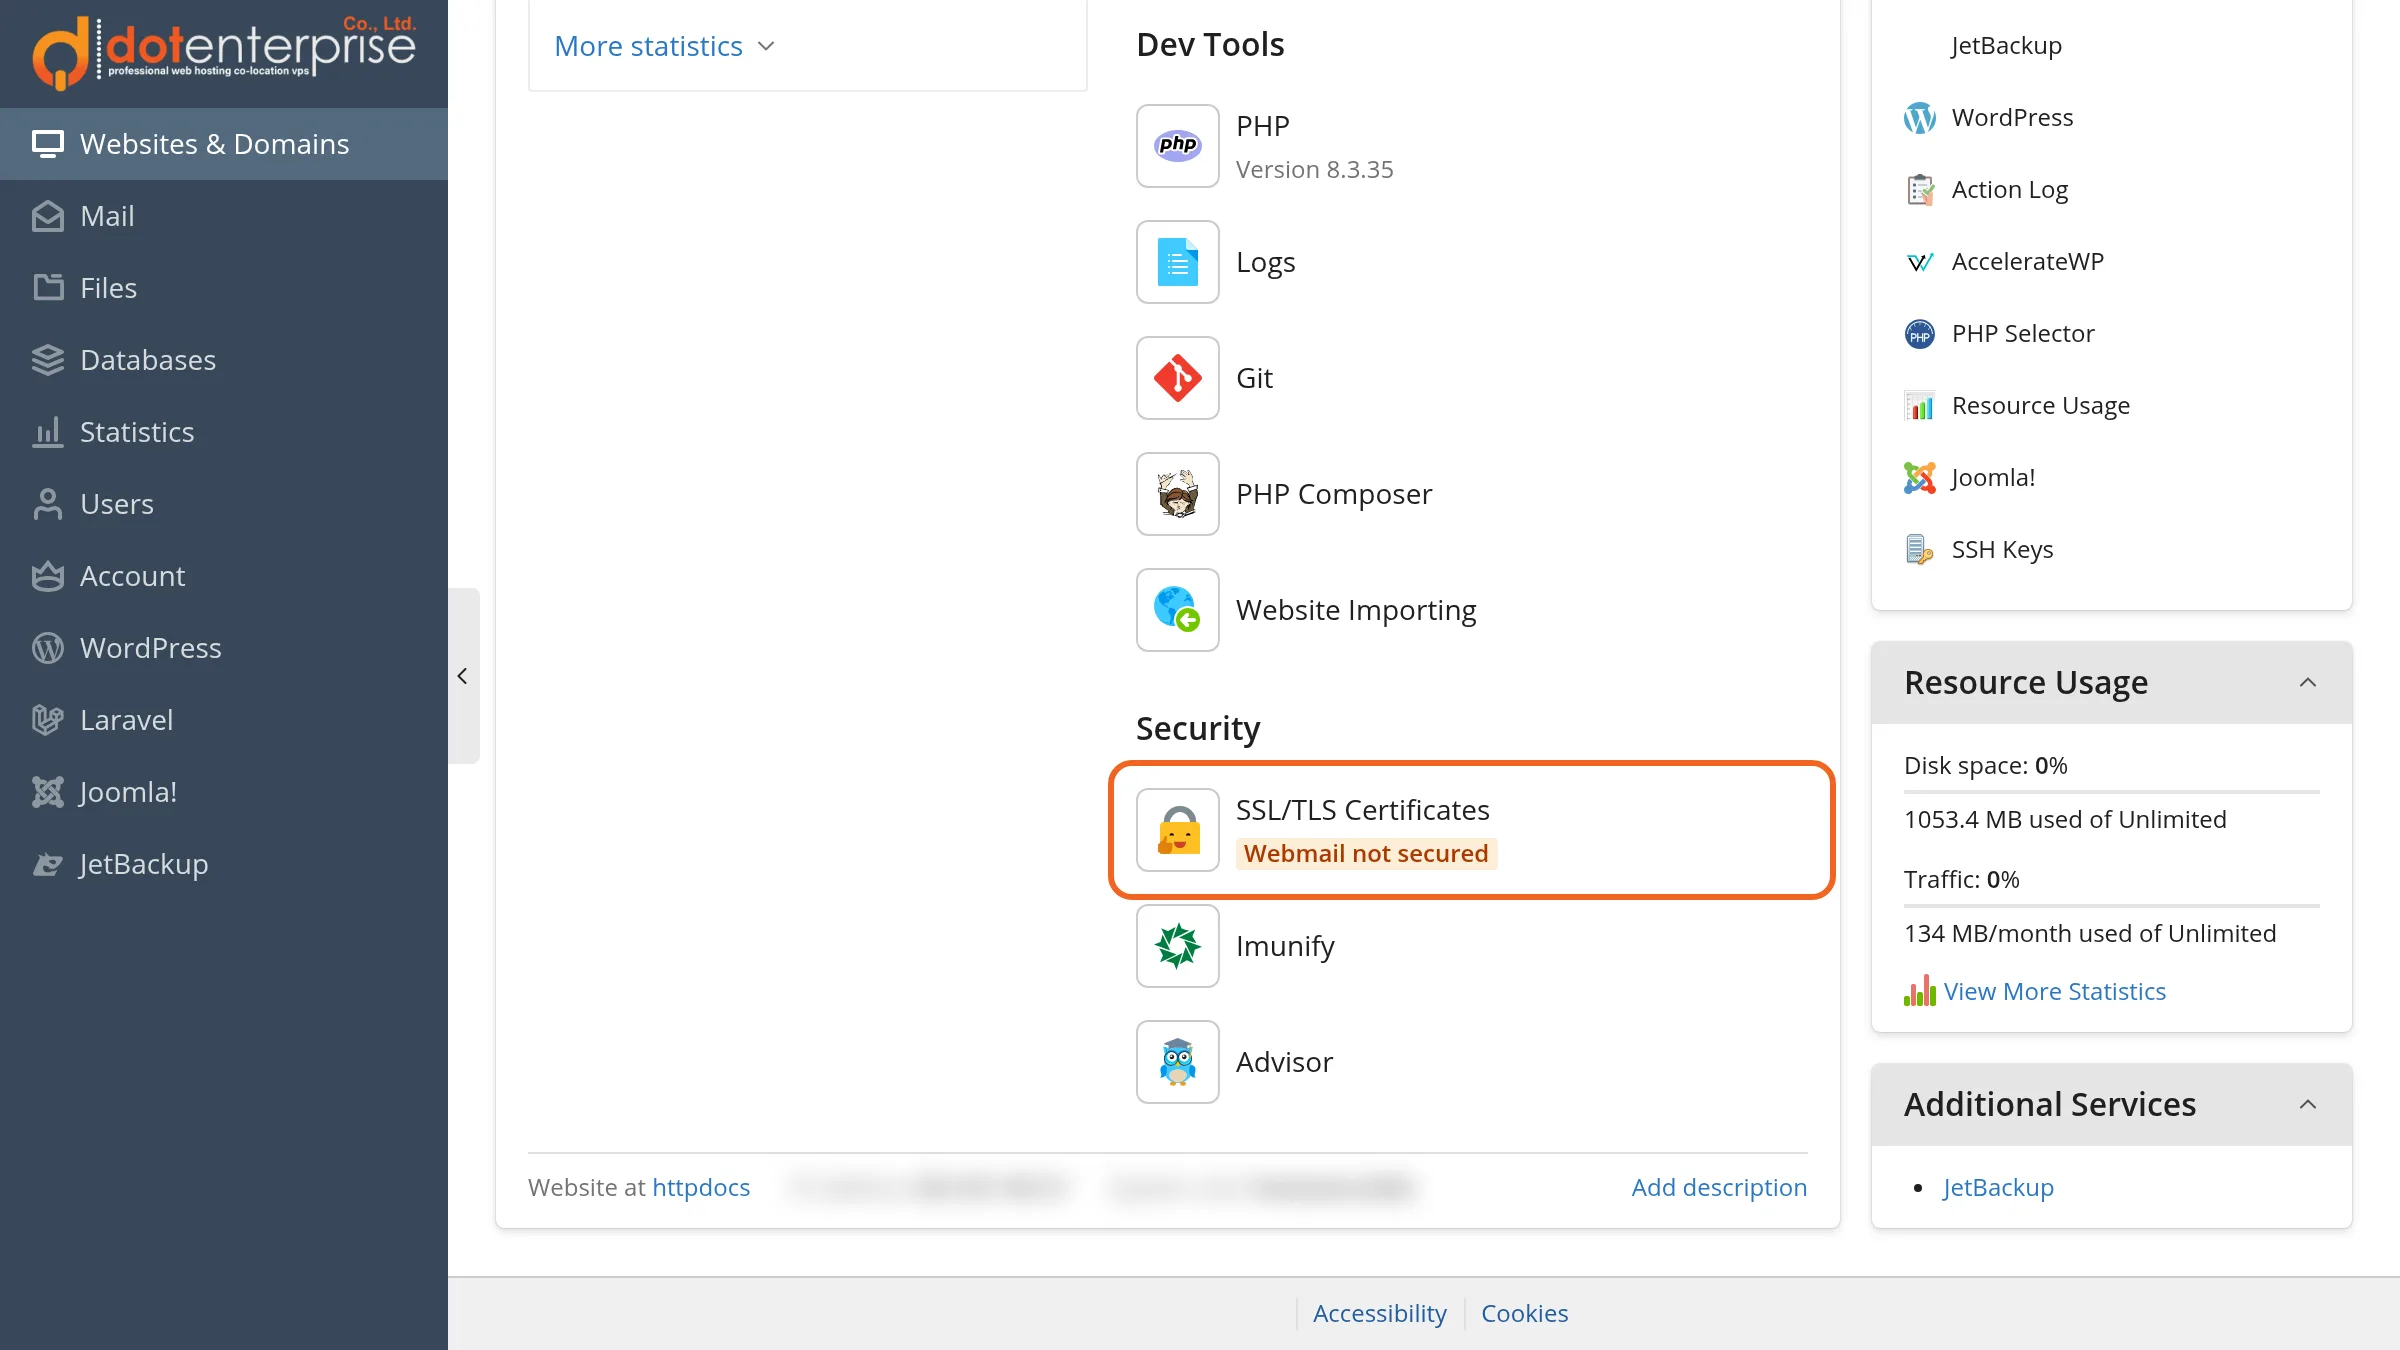Open Users in the sidebar
Screen dimensions: 2400x1350
[224, 504]
